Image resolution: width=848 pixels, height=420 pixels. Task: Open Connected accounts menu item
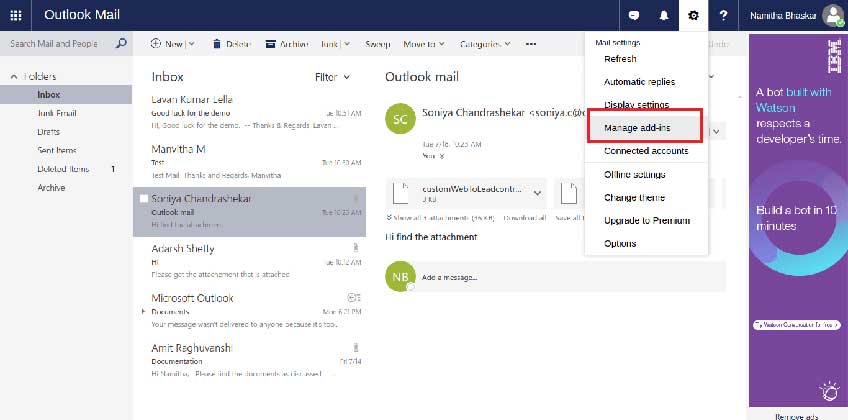(x=646, y=151)
